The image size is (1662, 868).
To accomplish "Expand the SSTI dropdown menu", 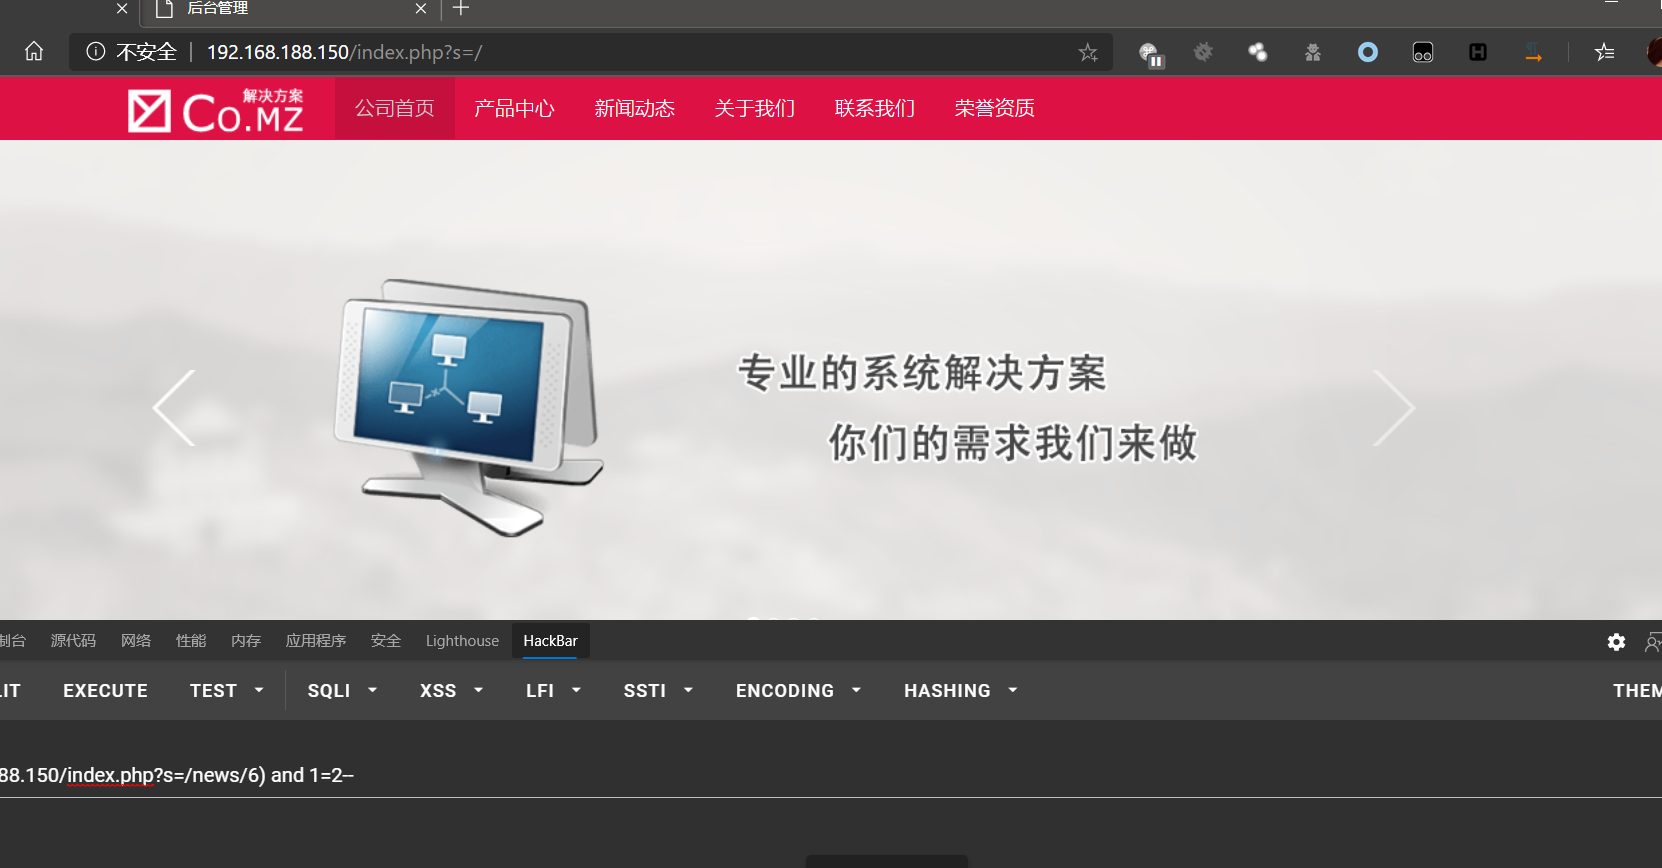I will (x=658, y=691).
